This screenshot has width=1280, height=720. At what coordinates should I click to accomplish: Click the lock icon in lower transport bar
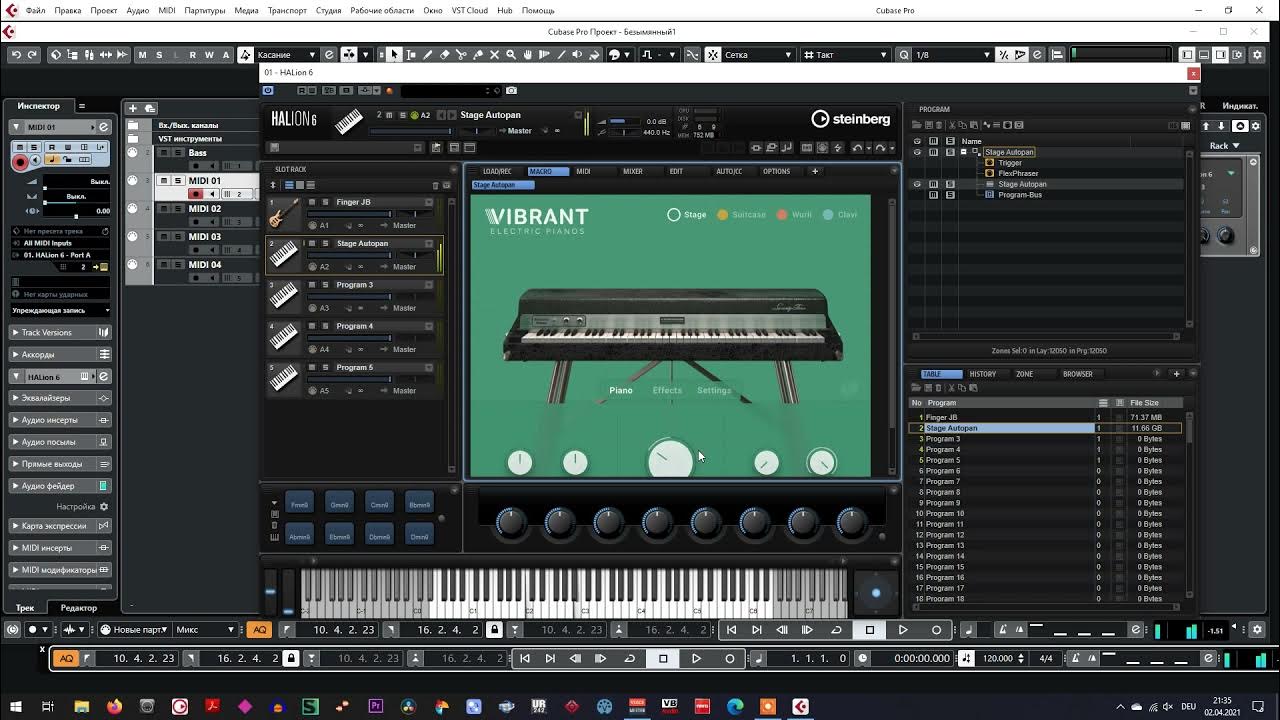coord(291,658)
